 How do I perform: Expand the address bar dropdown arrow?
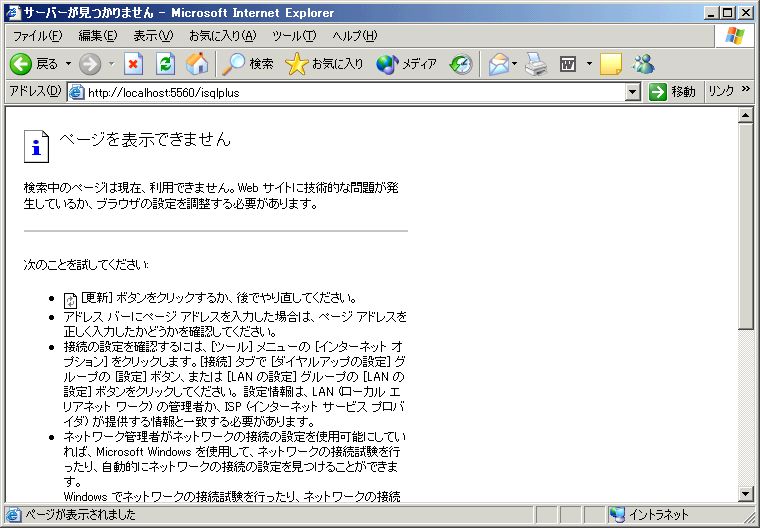click(x=633, y=92)
